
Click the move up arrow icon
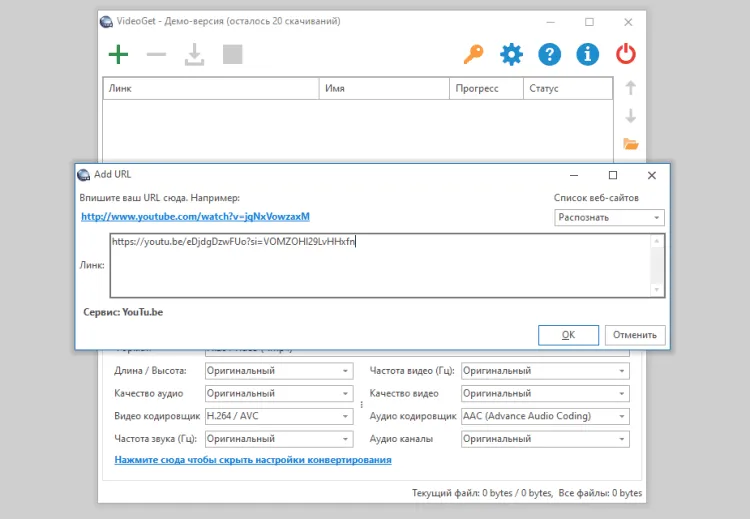630,88
